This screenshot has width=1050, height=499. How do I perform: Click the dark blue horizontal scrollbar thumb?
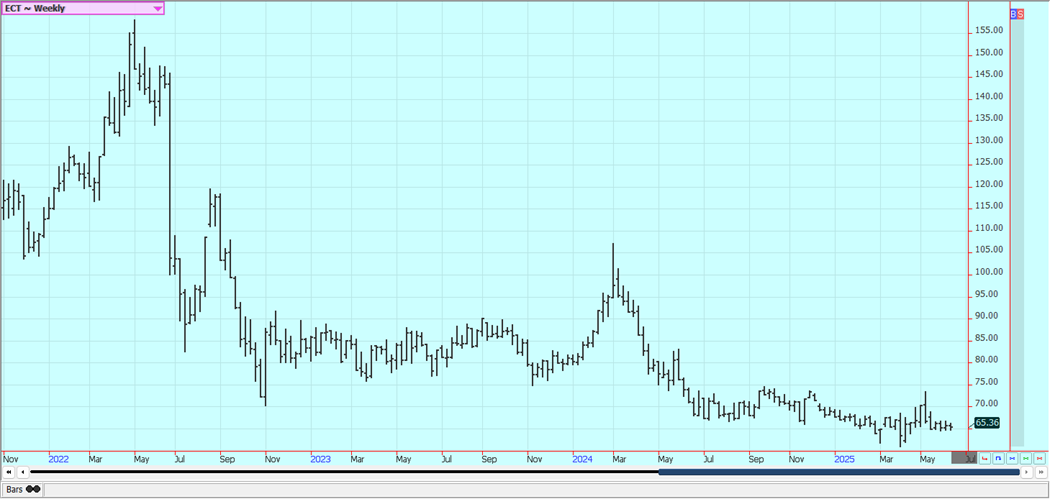tap(838, 472)
